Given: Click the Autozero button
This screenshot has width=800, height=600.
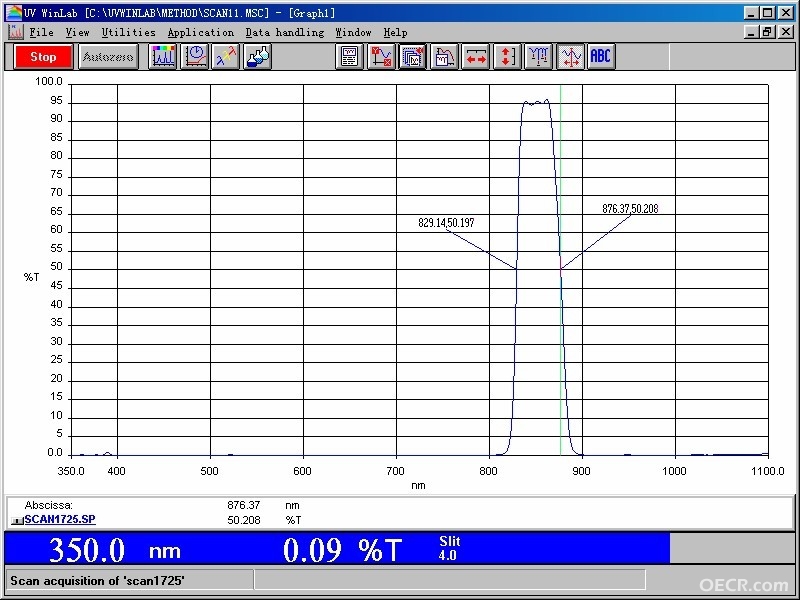Looking at the screenshot, I should (x=108, y=57).
